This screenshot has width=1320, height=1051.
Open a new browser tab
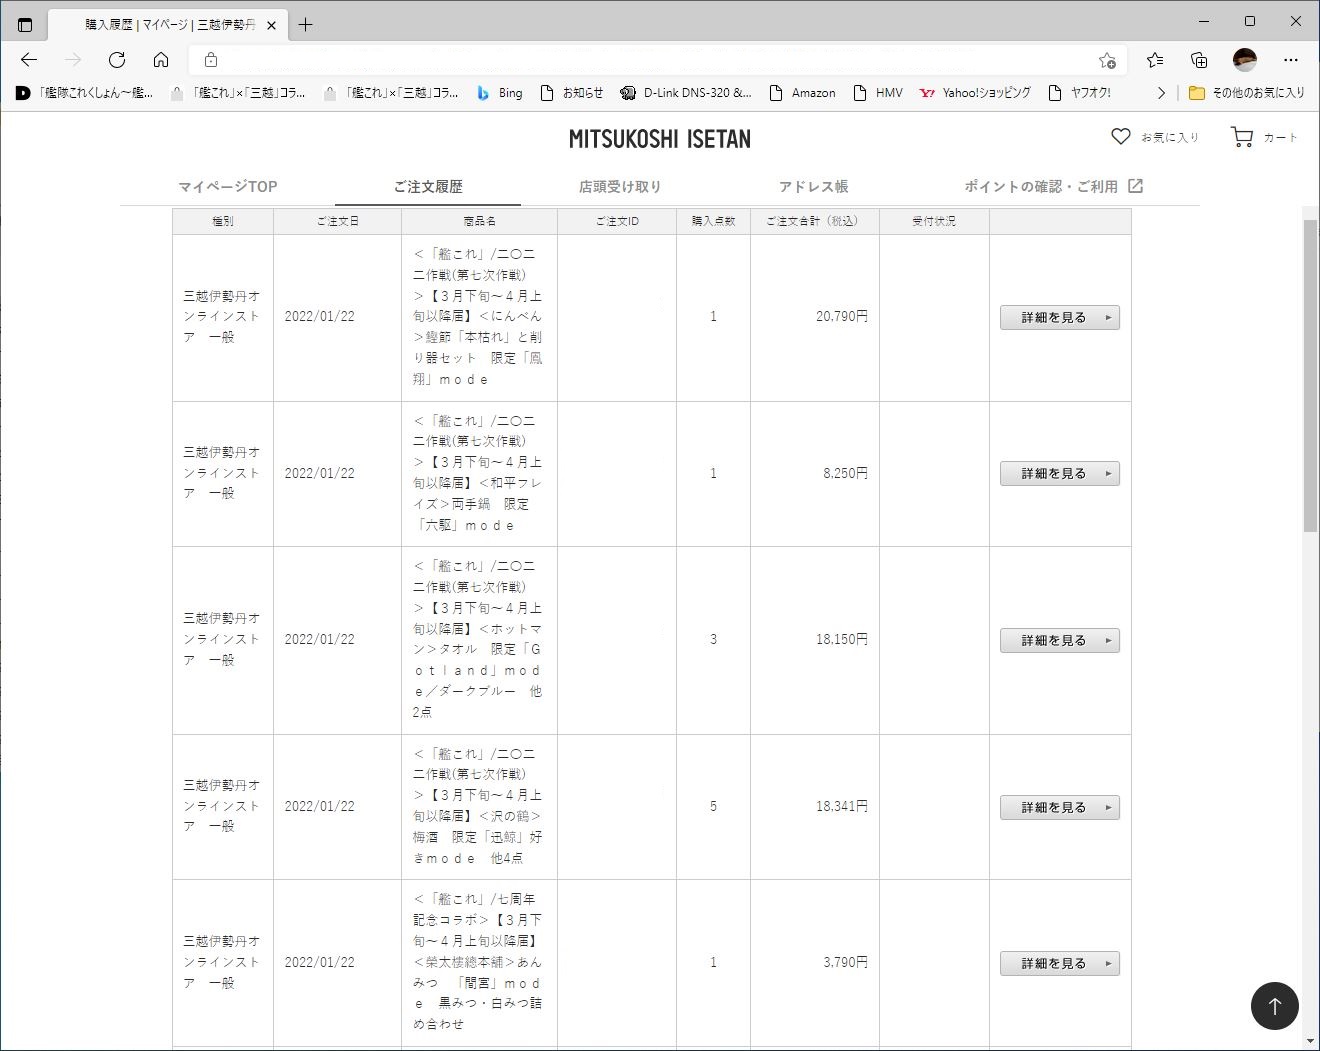coord(306,25)
